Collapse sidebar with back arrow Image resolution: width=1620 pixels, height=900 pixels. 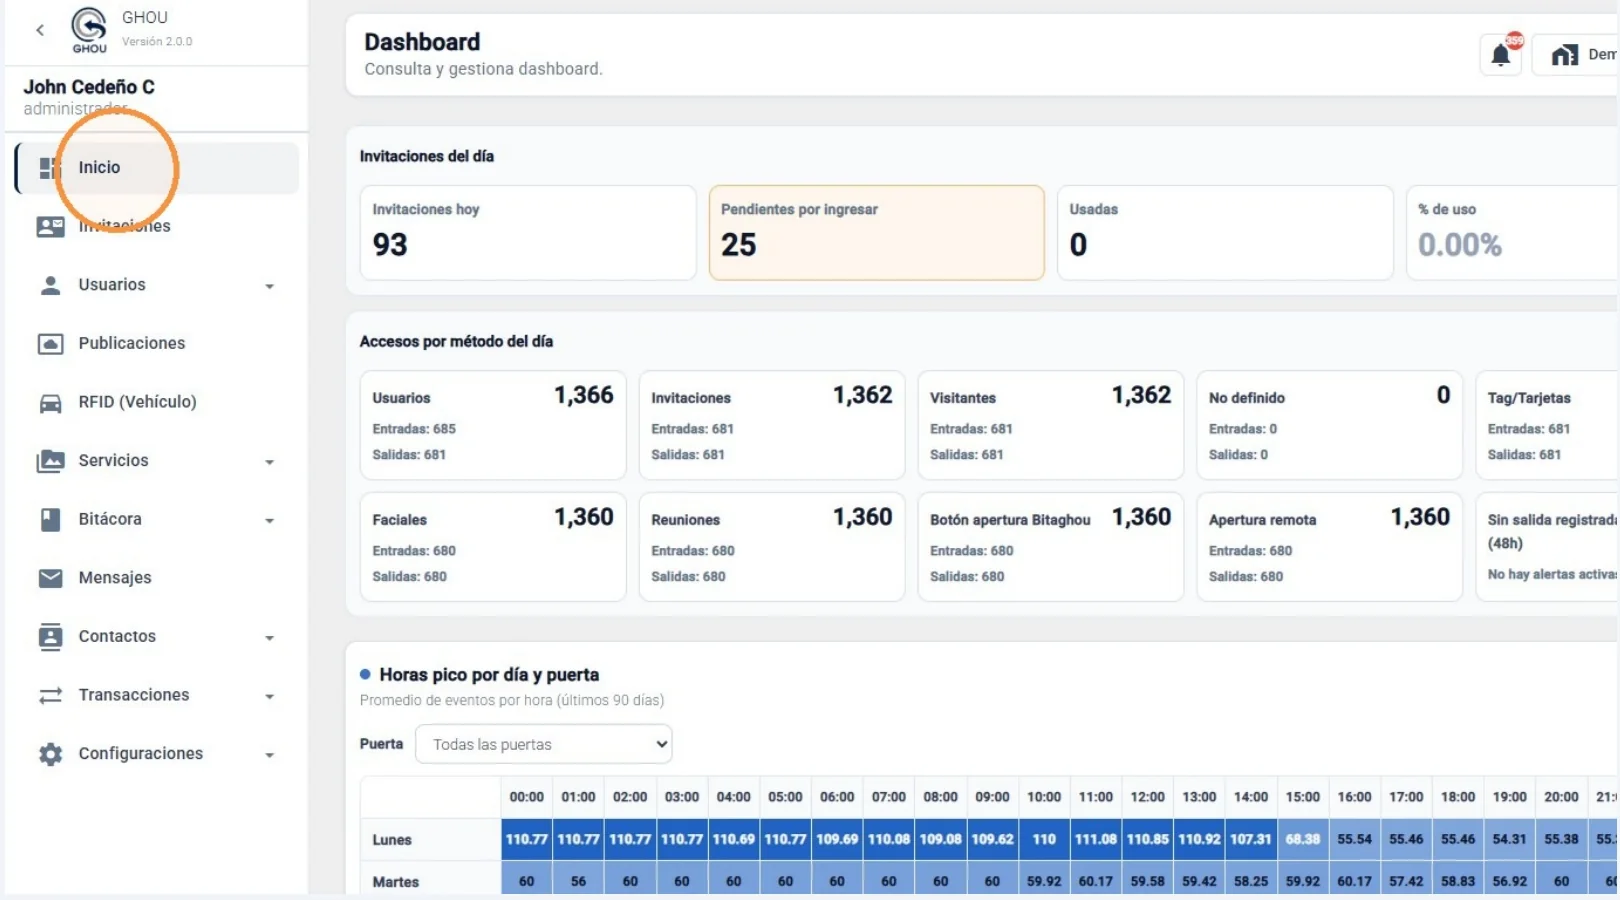pyautogui.click(x=40, y=30)
